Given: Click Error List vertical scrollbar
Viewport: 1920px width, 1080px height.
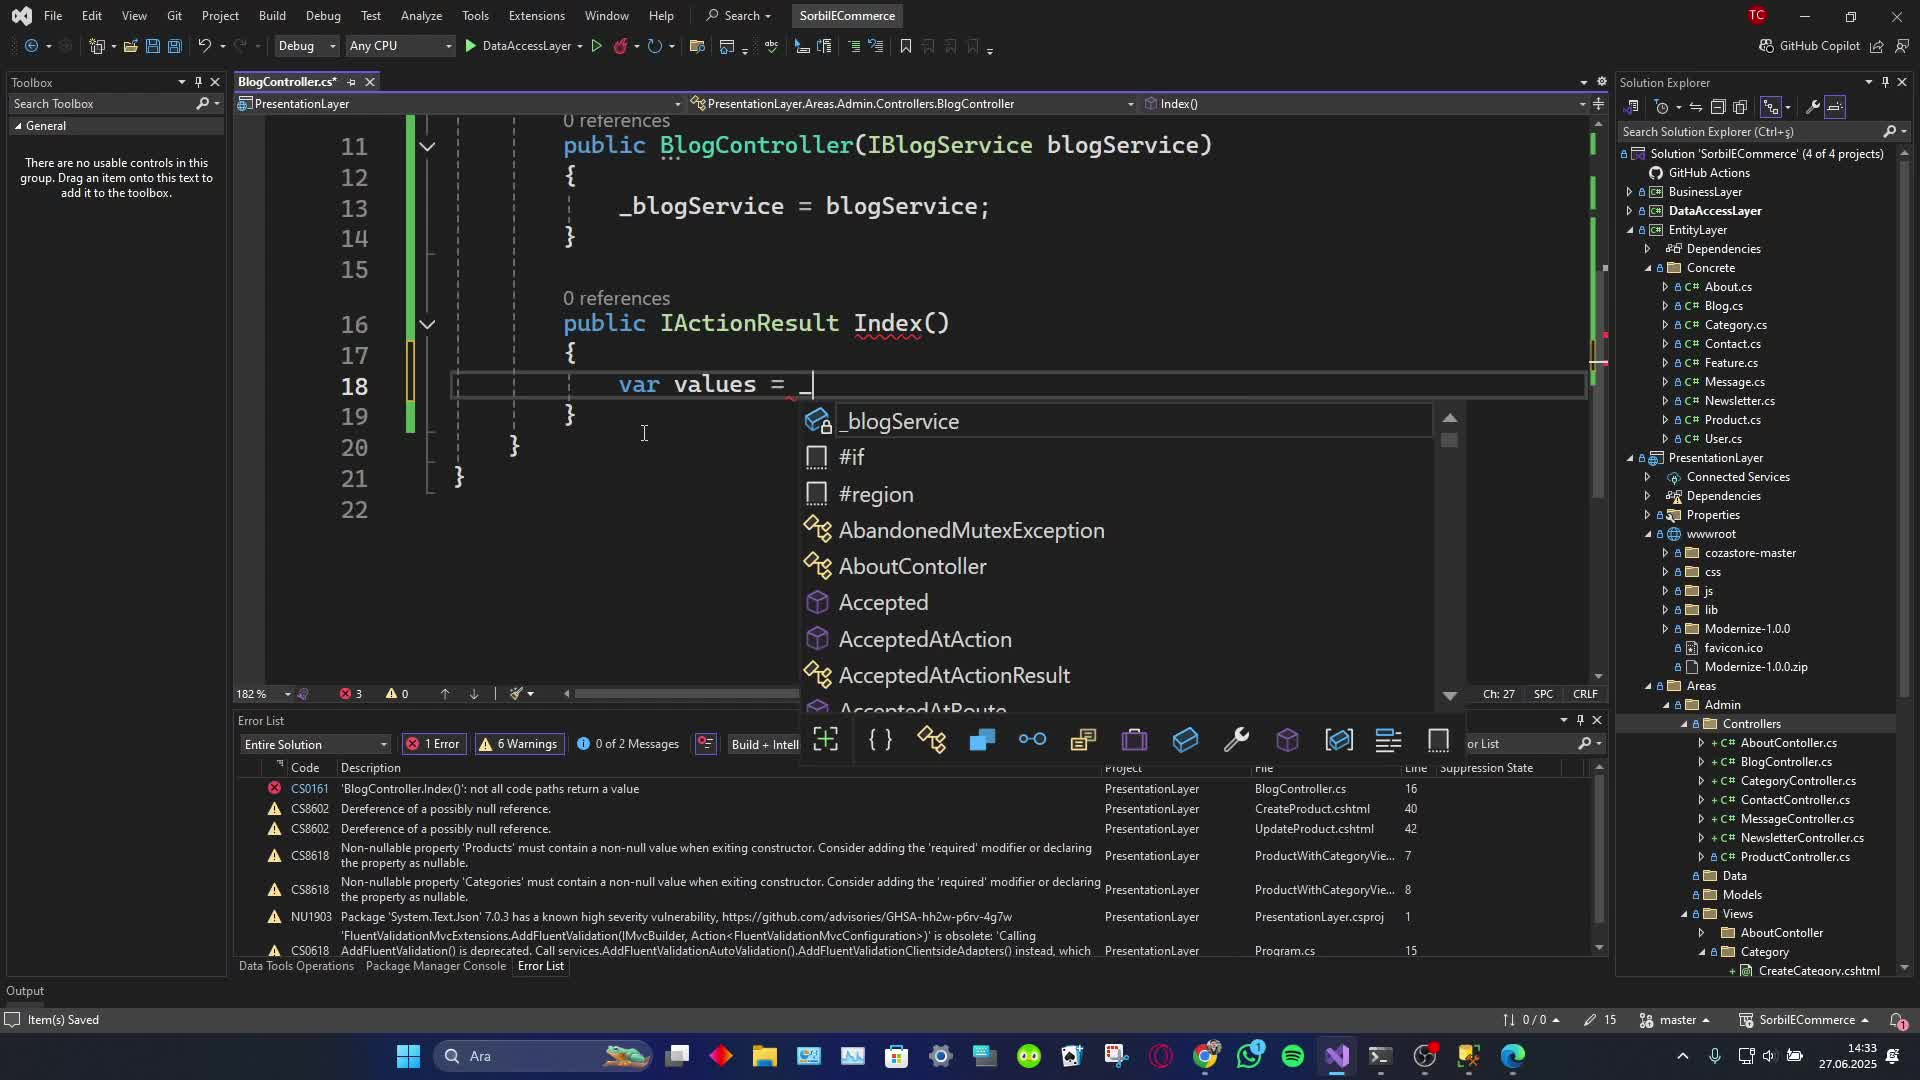Looking at the screenshot, I should (1599, 850).
